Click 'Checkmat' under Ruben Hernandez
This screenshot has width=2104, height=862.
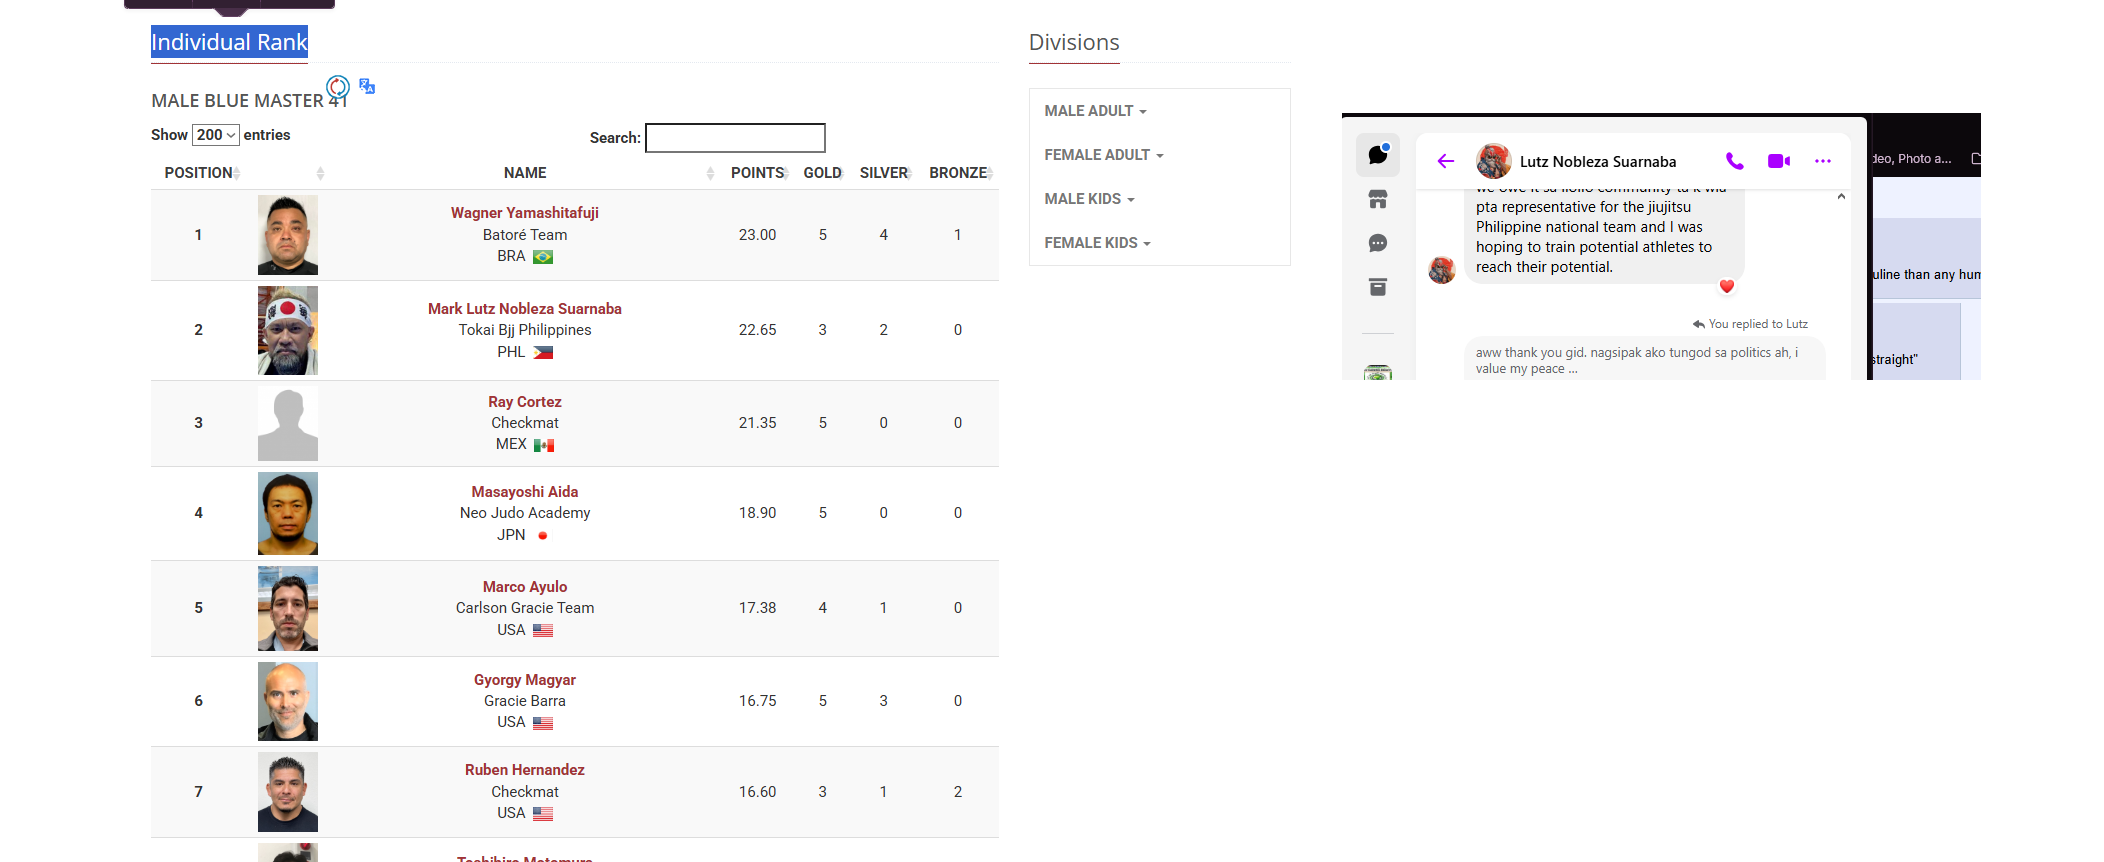click(525, 792)
